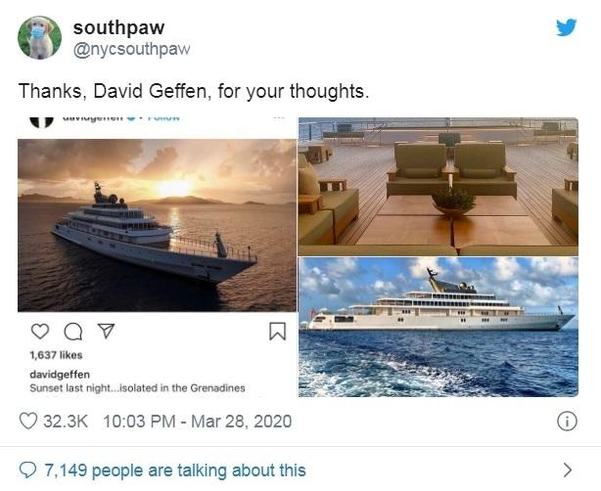Click the Twitter bird logo
The height and width of the screenshot is (491, 601).
[x=566, y=27]
